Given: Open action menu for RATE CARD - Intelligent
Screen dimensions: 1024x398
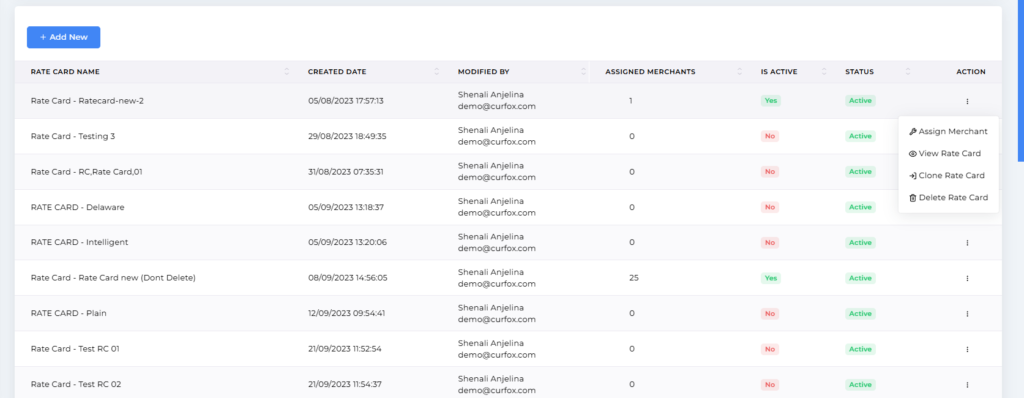Looking at the screenshot, I should point(967,242).
